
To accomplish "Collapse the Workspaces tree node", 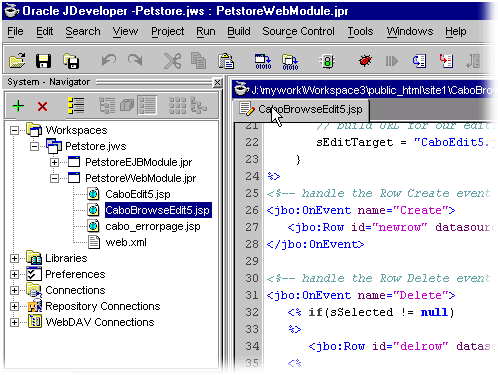I will [14, 130].
